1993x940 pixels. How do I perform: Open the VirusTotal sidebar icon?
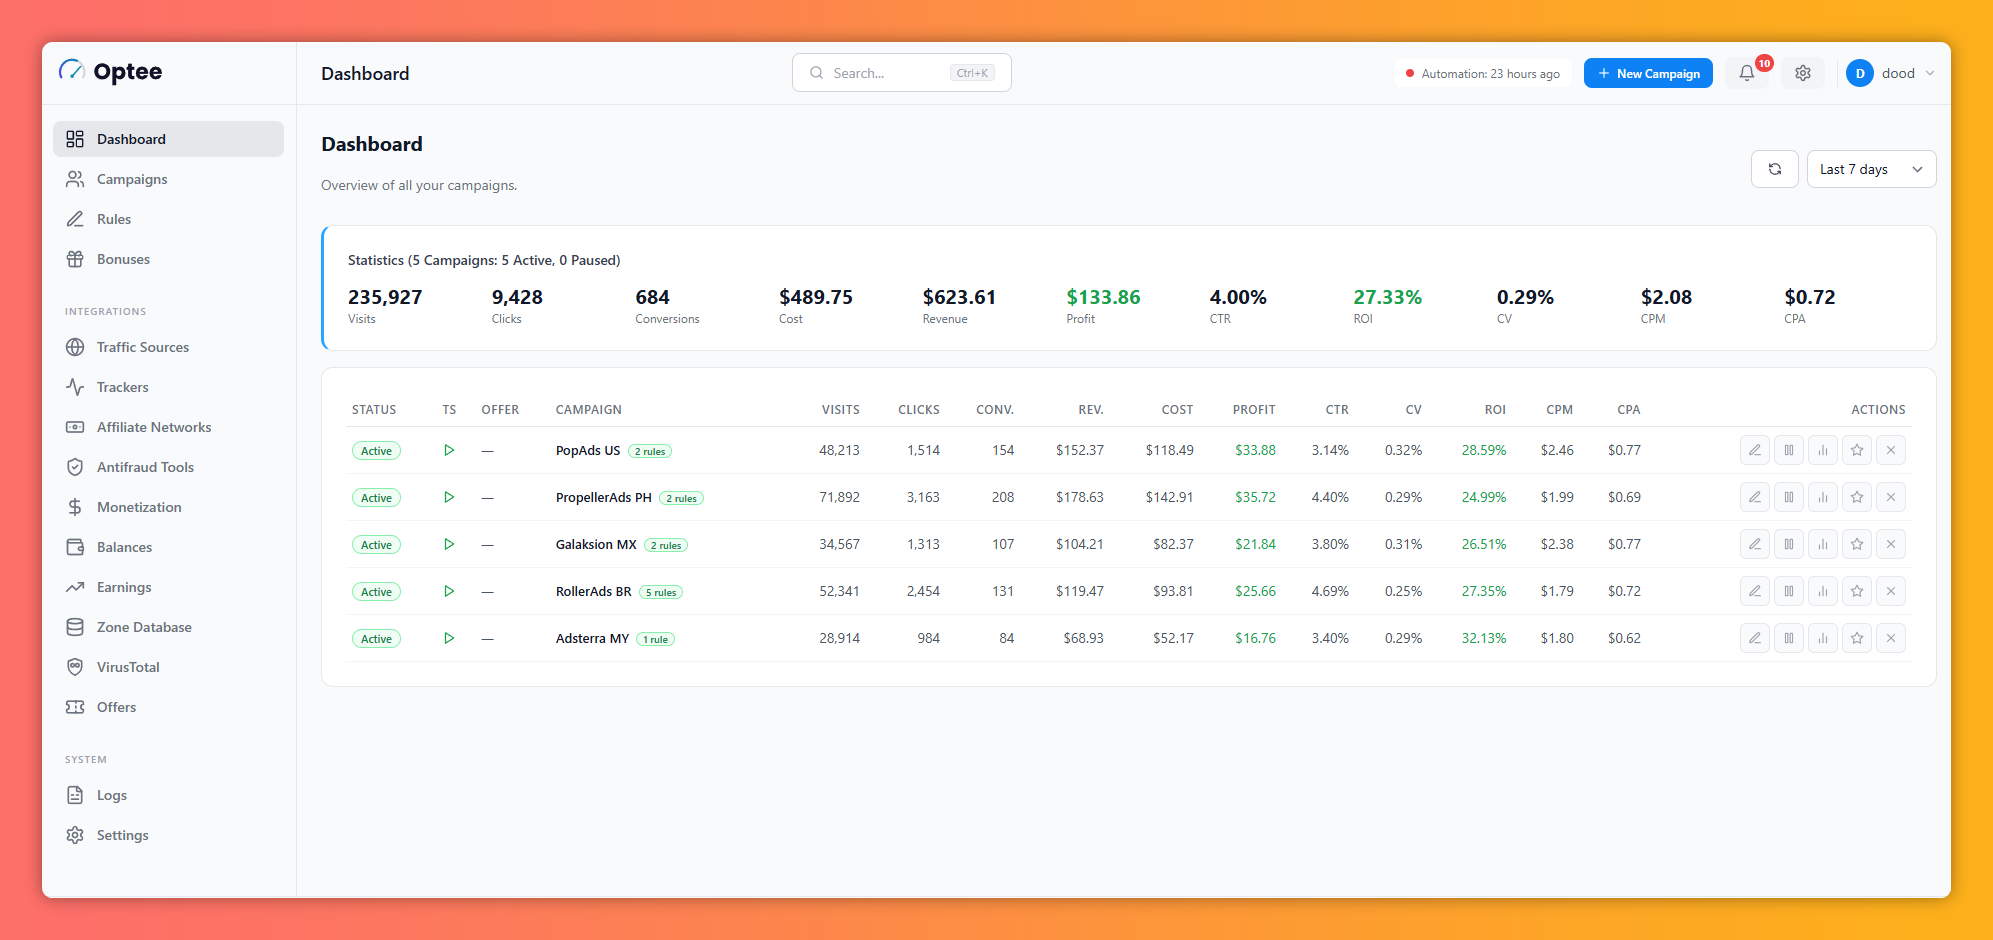pyautogui.click(x=75, y=667)
